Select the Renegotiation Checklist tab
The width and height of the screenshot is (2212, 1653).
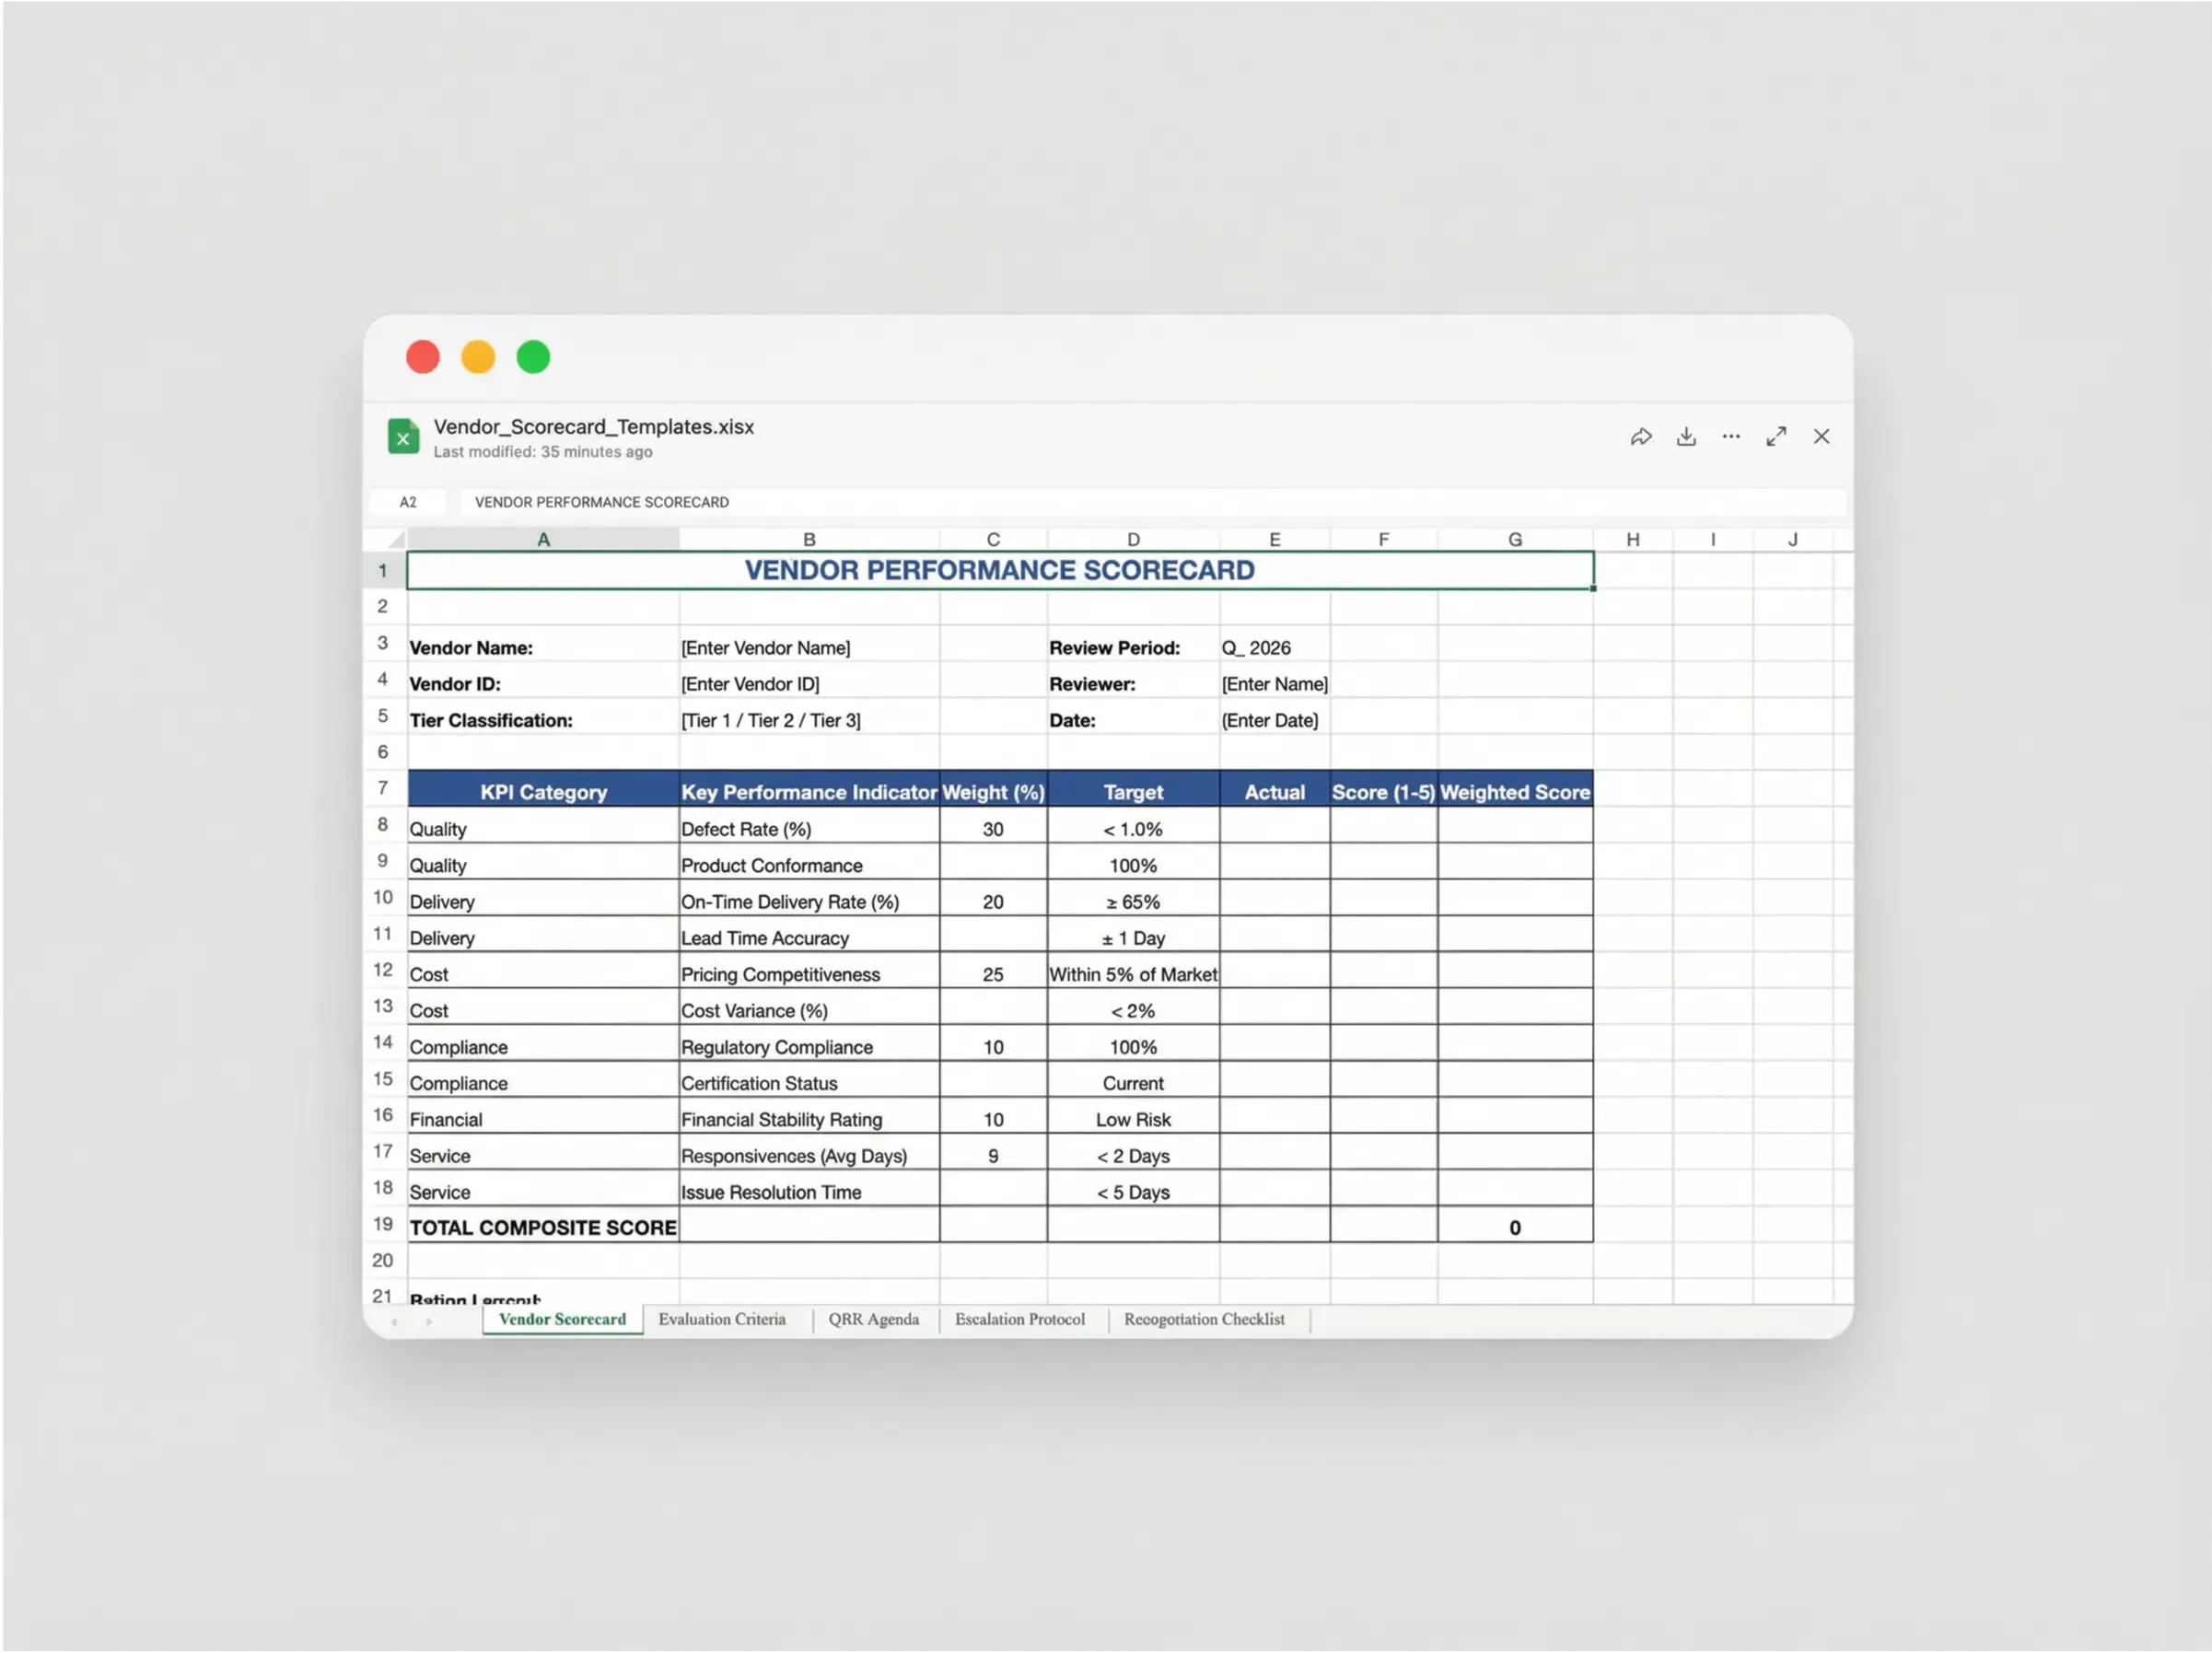pyautogui.click(x=1204, y=1319)
